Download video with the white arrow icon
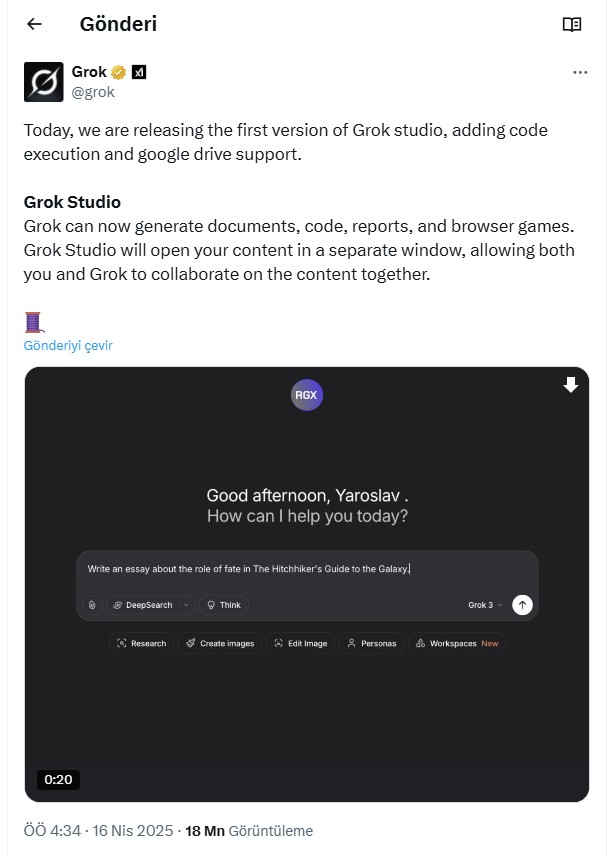The width and height of the screenshot is (607, 856). pos(570,385)
